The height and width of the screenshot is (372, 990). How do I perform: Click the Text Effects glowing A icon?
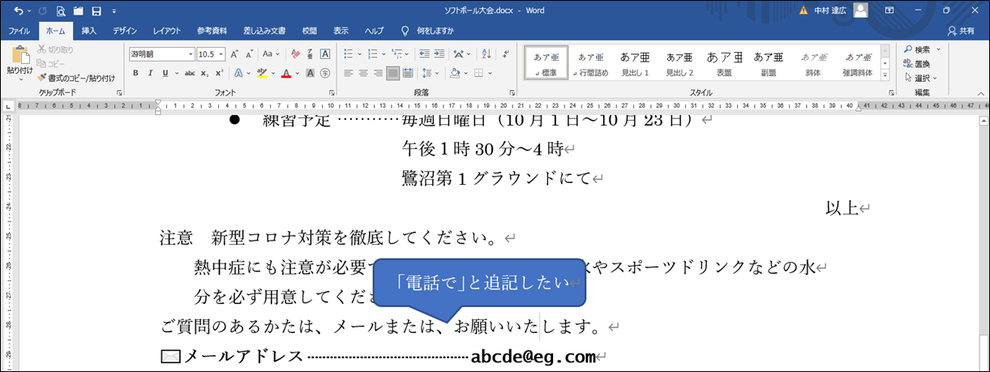tap(239, 73)
